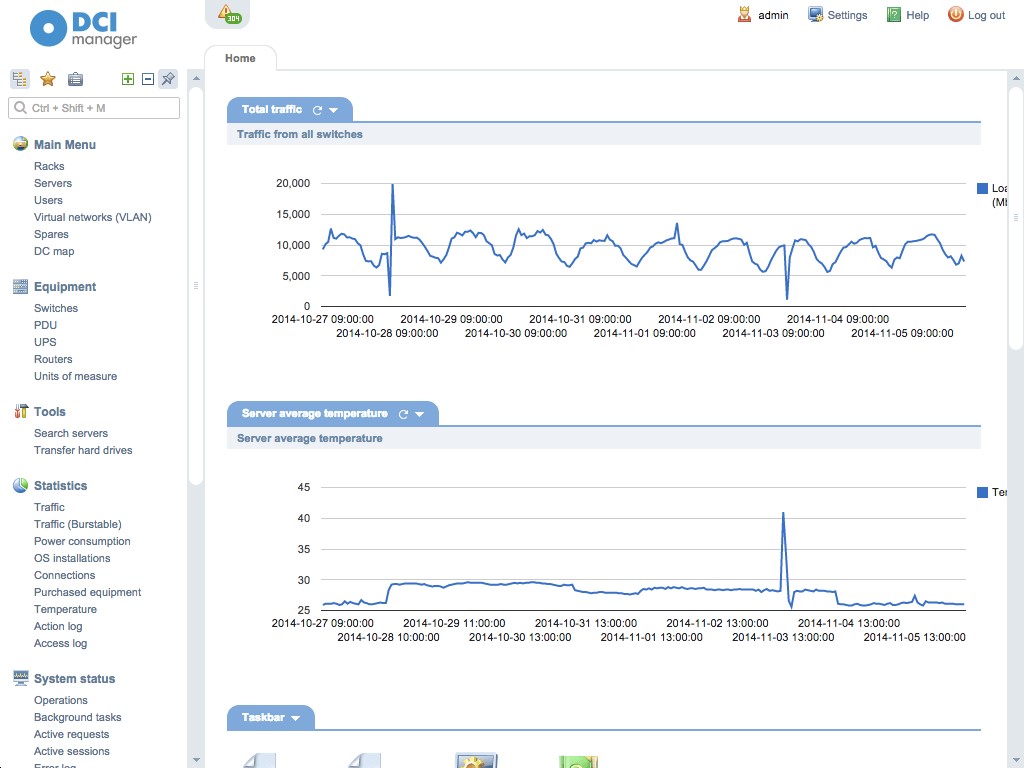Click the green plus expand-all icon

(x=130, y=77)
